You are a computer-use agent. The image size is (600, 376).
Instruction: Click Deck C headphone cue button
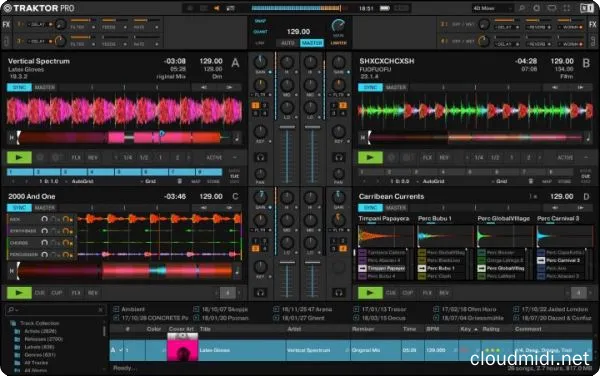point(261,293)
